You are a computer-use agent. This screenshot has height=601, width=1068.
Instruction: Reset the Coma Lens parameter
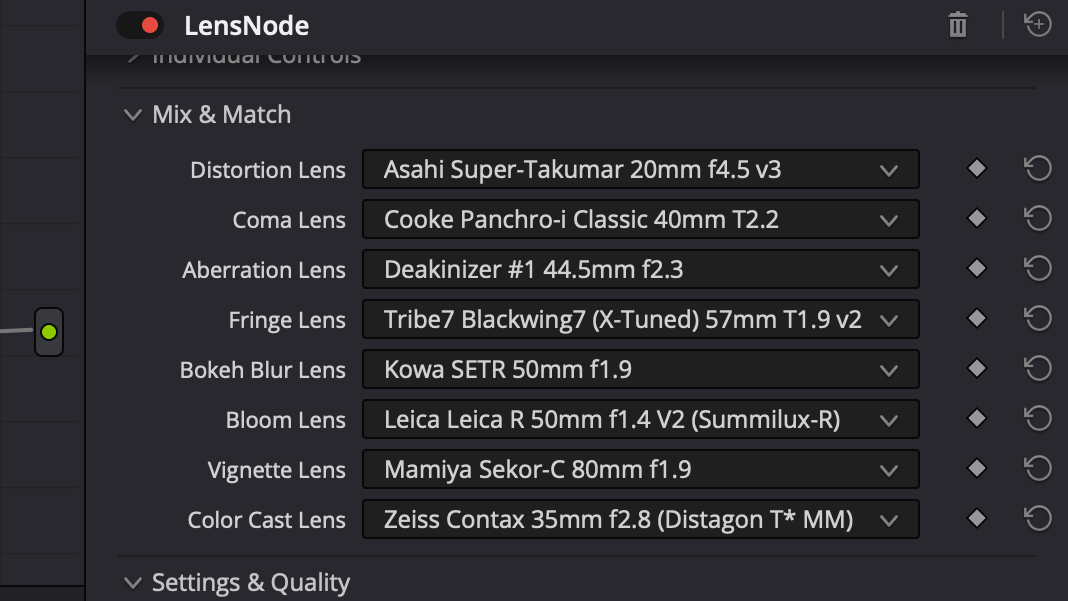click(x=1038, y=219)
